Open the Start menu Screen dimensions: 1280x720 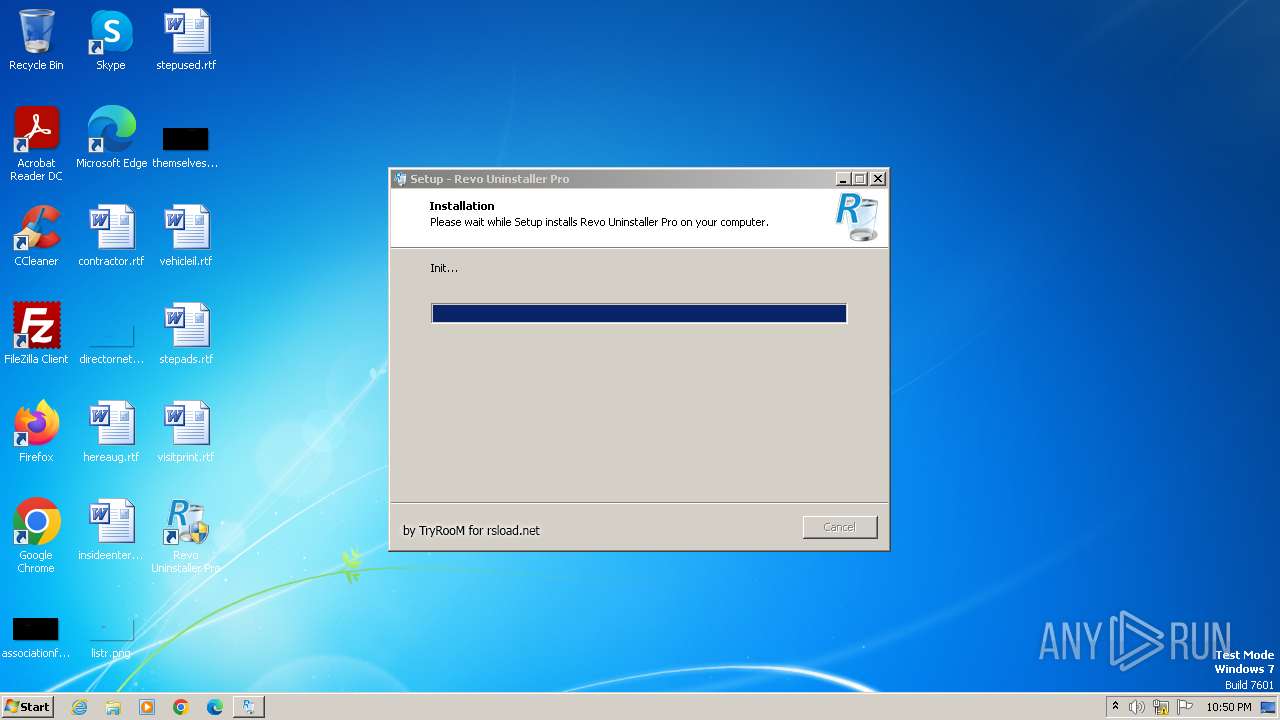(x=28, y=707)
